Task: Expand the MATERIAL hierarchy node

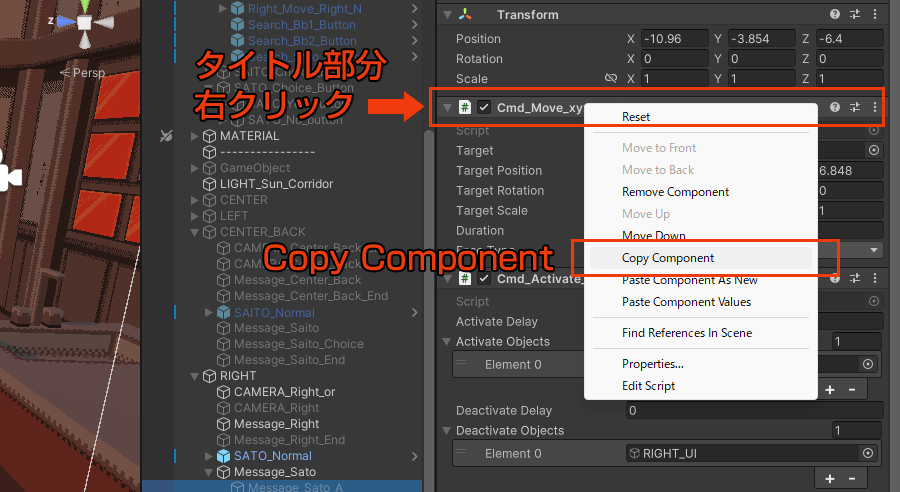Action: coord(195,136)
